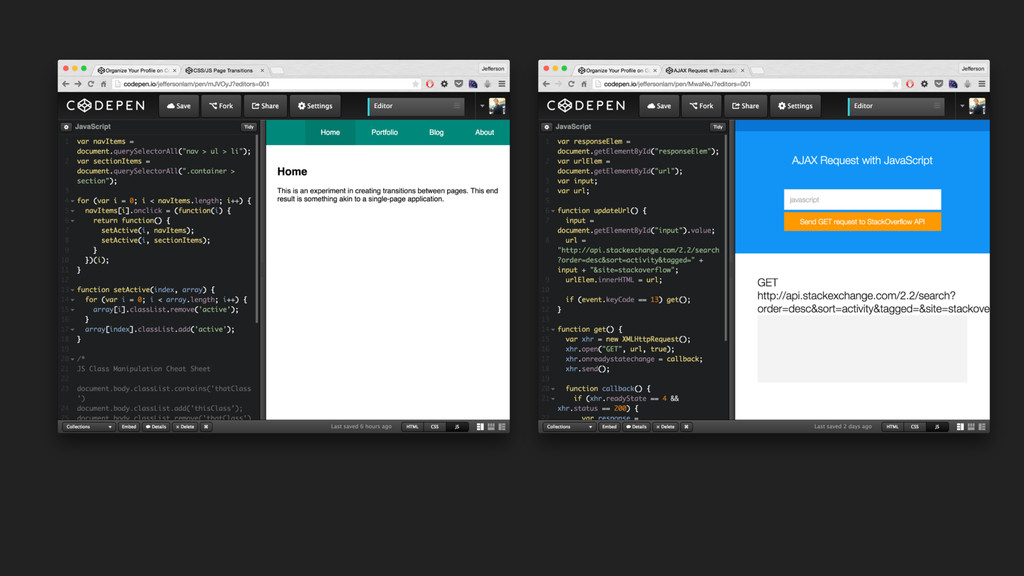Open a new tab in the AJAX Request window
1024x576 pixels.
click(x=758, y=71)
